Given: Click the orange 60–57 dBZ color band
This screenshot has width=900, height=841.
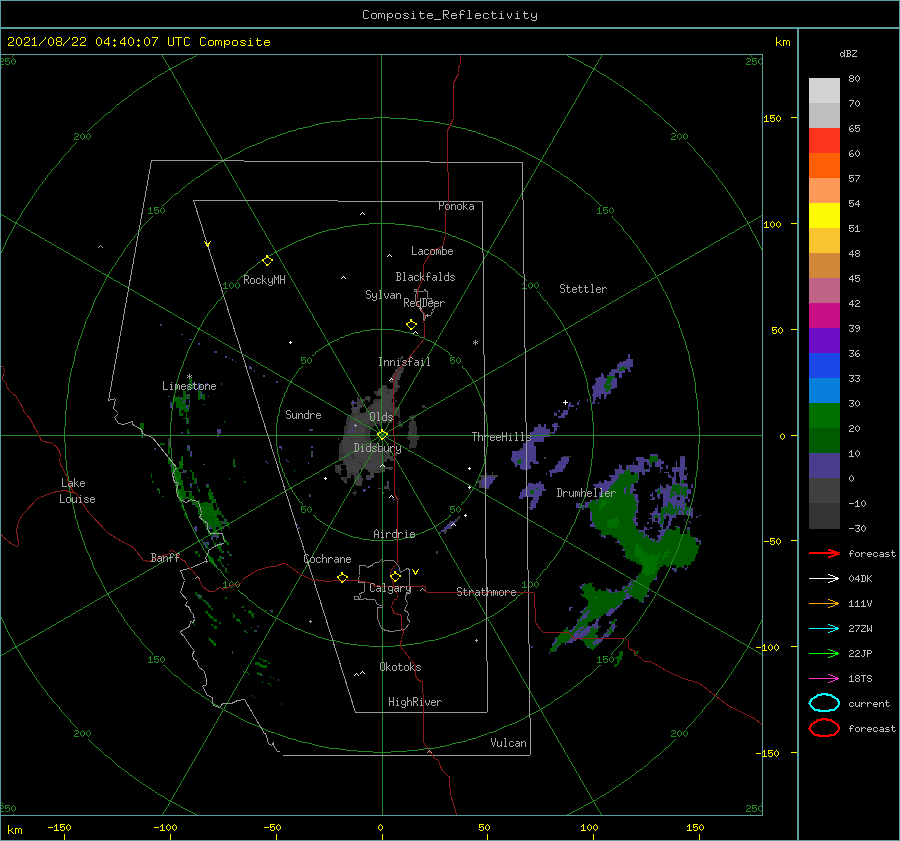Looking at the screenshot, I should [824, 165].
